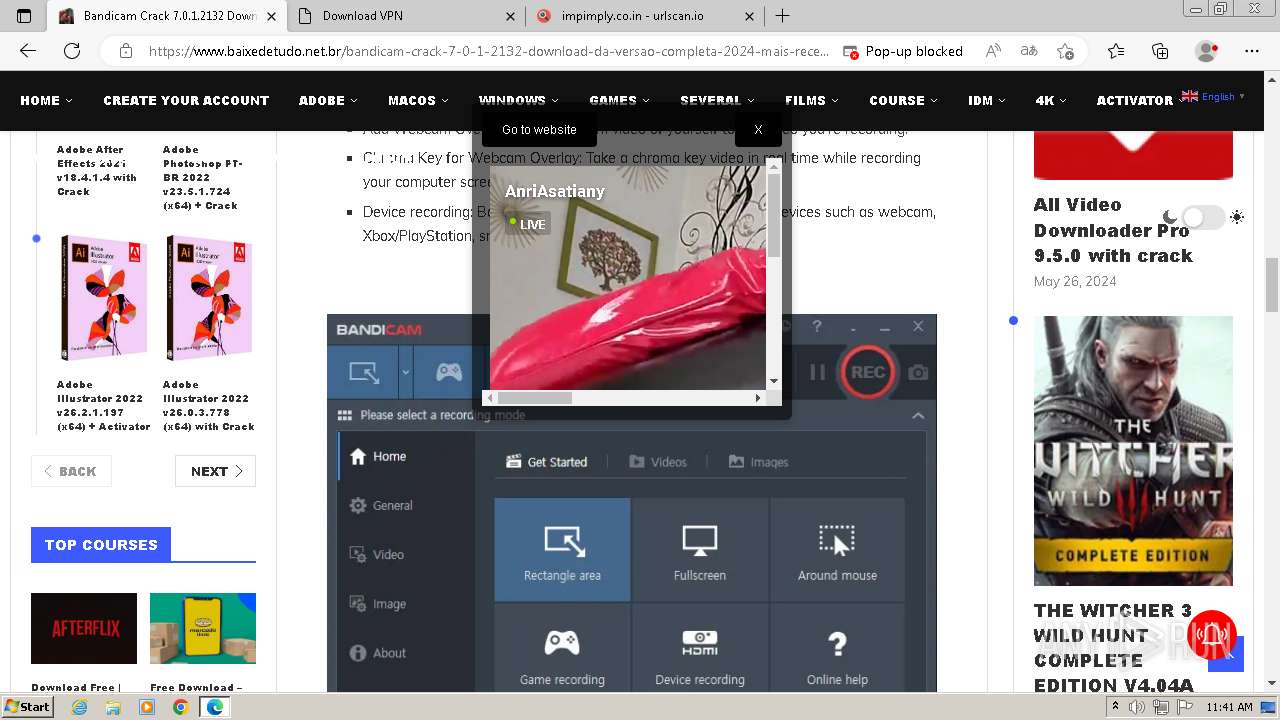
Task: Open the English language selector
Action: pyautogui.click(x=1213, y=97)
